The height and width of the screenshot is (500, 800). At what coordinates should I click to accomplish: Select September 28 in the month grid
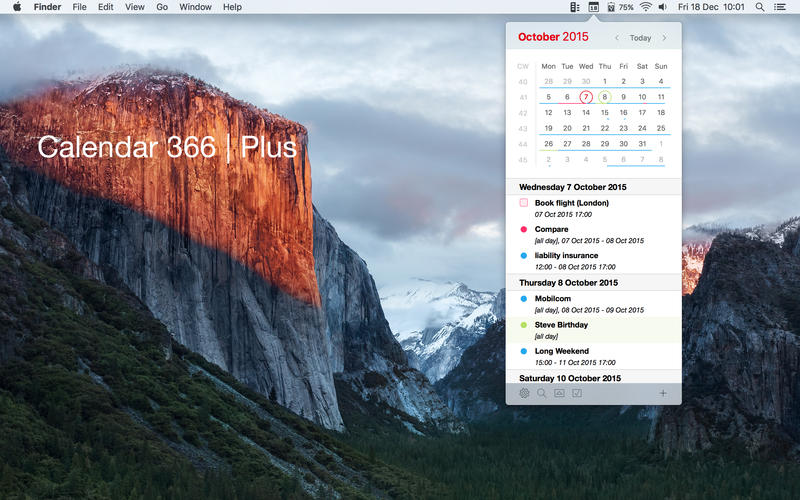click(548, 81)
